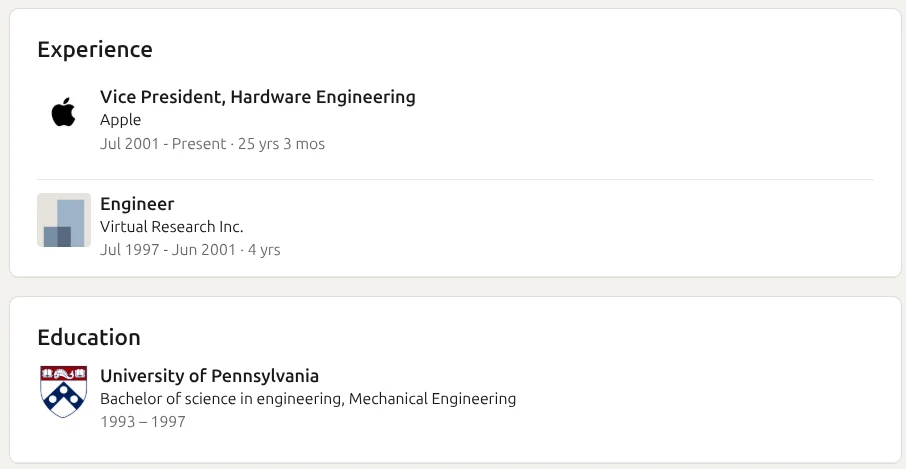The image size is (906, 469).
Task: Select the Jul 2001 - Present date line
Action: coord(212,143)
